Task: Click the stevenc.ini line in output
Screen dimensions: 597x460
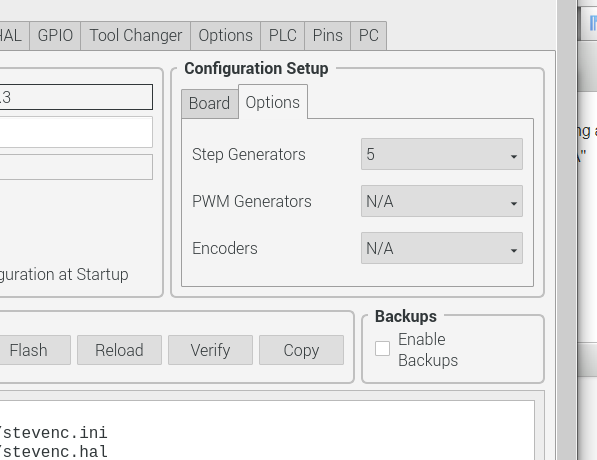Action: point(53,433)
